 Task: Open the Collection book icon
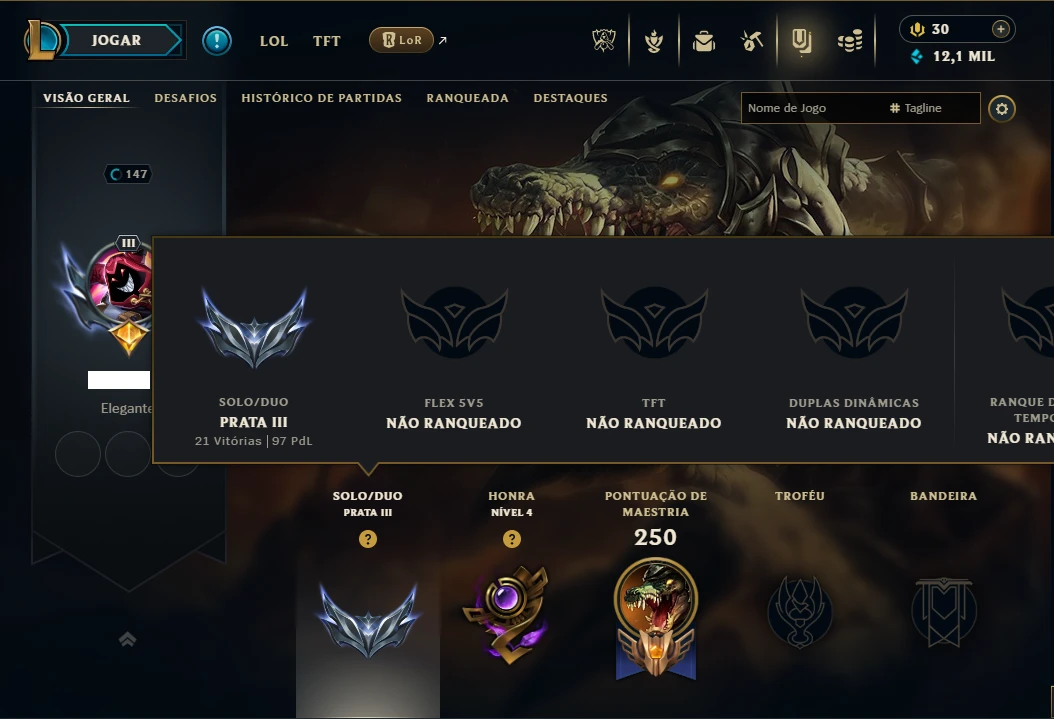pos(801,42)
